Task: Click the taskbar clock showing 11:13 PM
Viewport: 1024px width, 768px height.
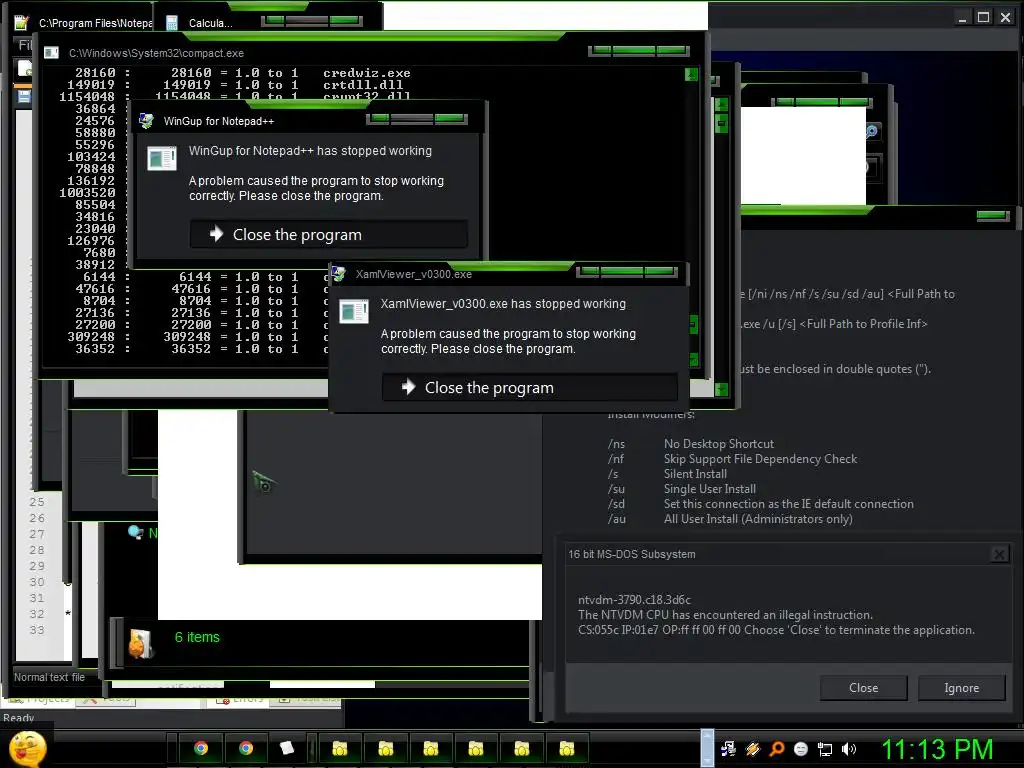Action: point(937,749)
